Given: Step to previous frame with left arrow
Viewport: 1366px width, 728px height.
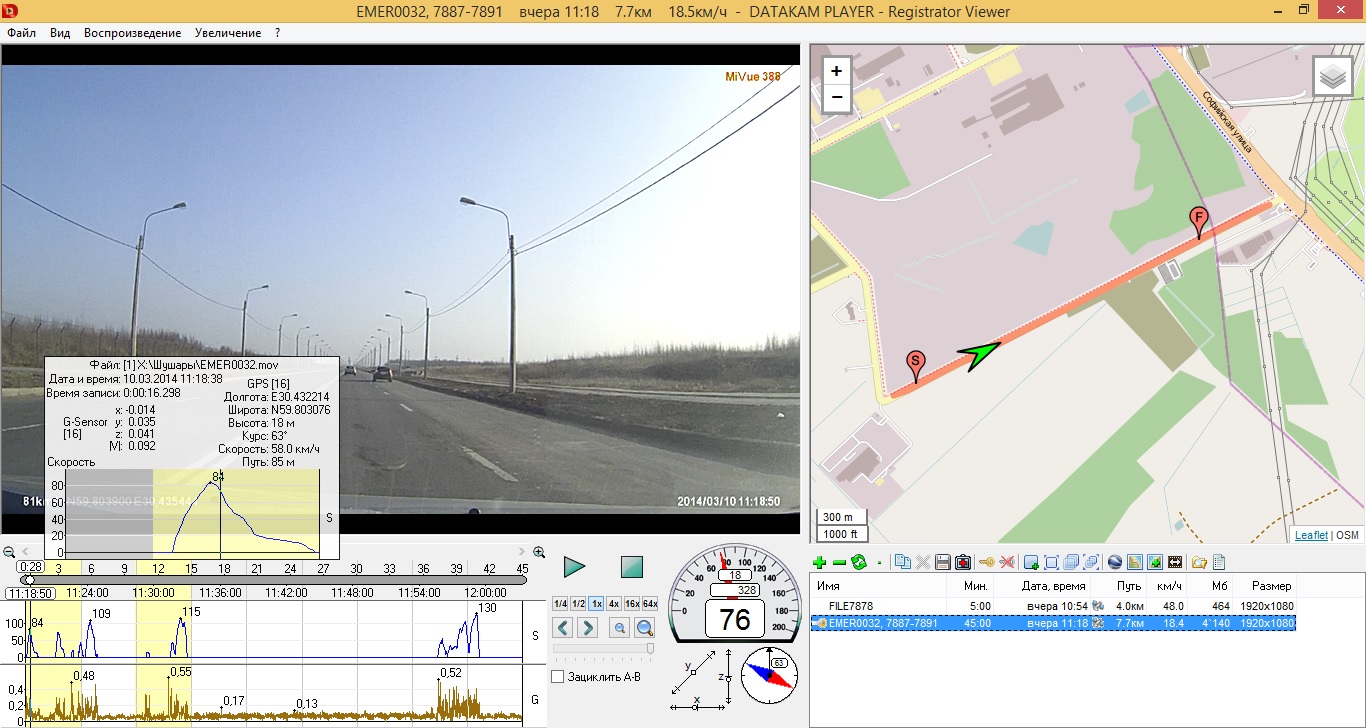Looking at the screenshot, I should coord(563,628).
